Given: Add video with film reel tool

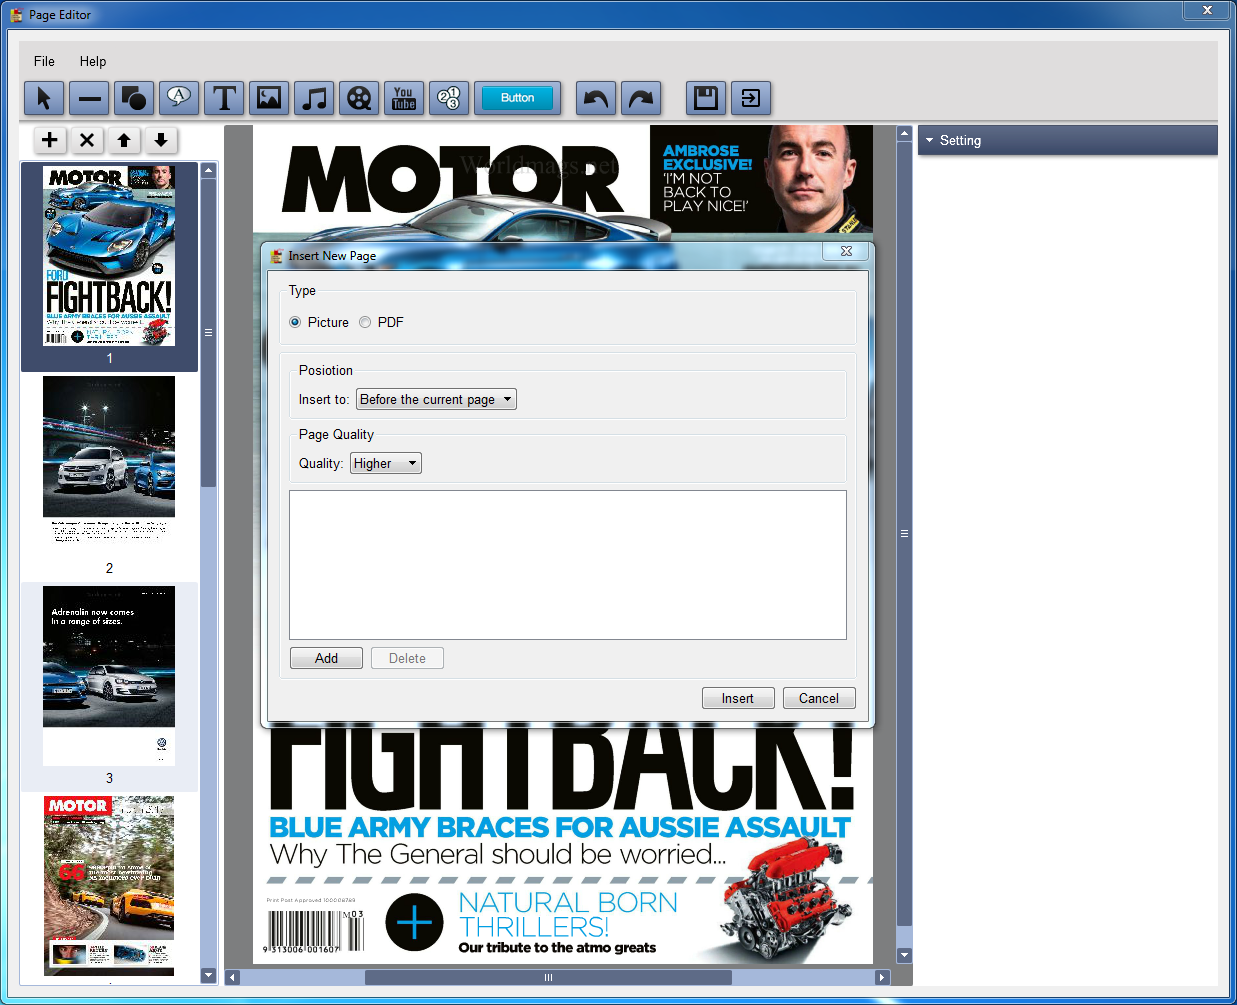Looking at the screenshot, I should (359, 98).
